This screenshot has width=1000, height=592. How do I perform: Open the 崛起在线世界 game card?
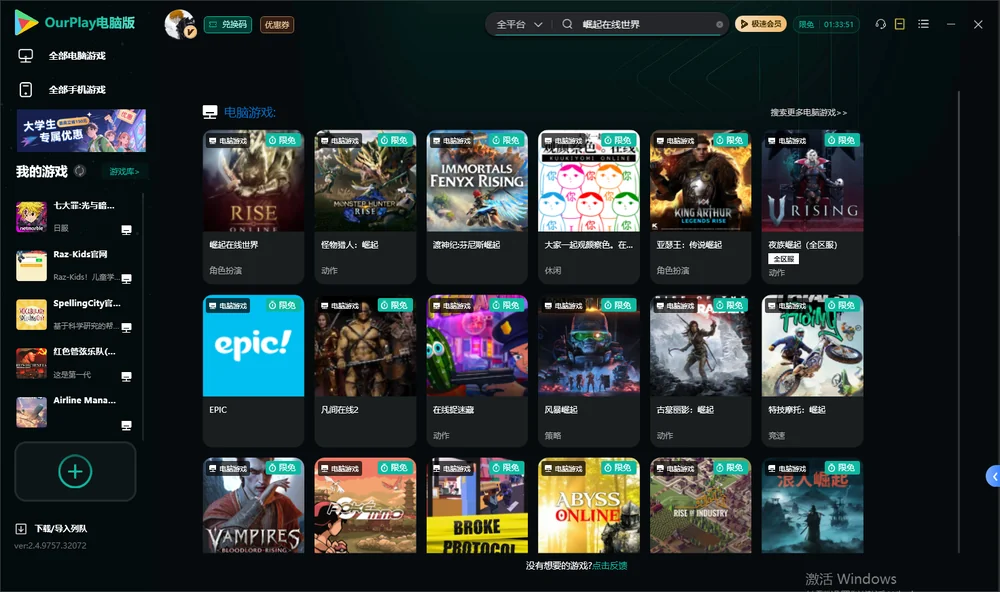point(253,207)
